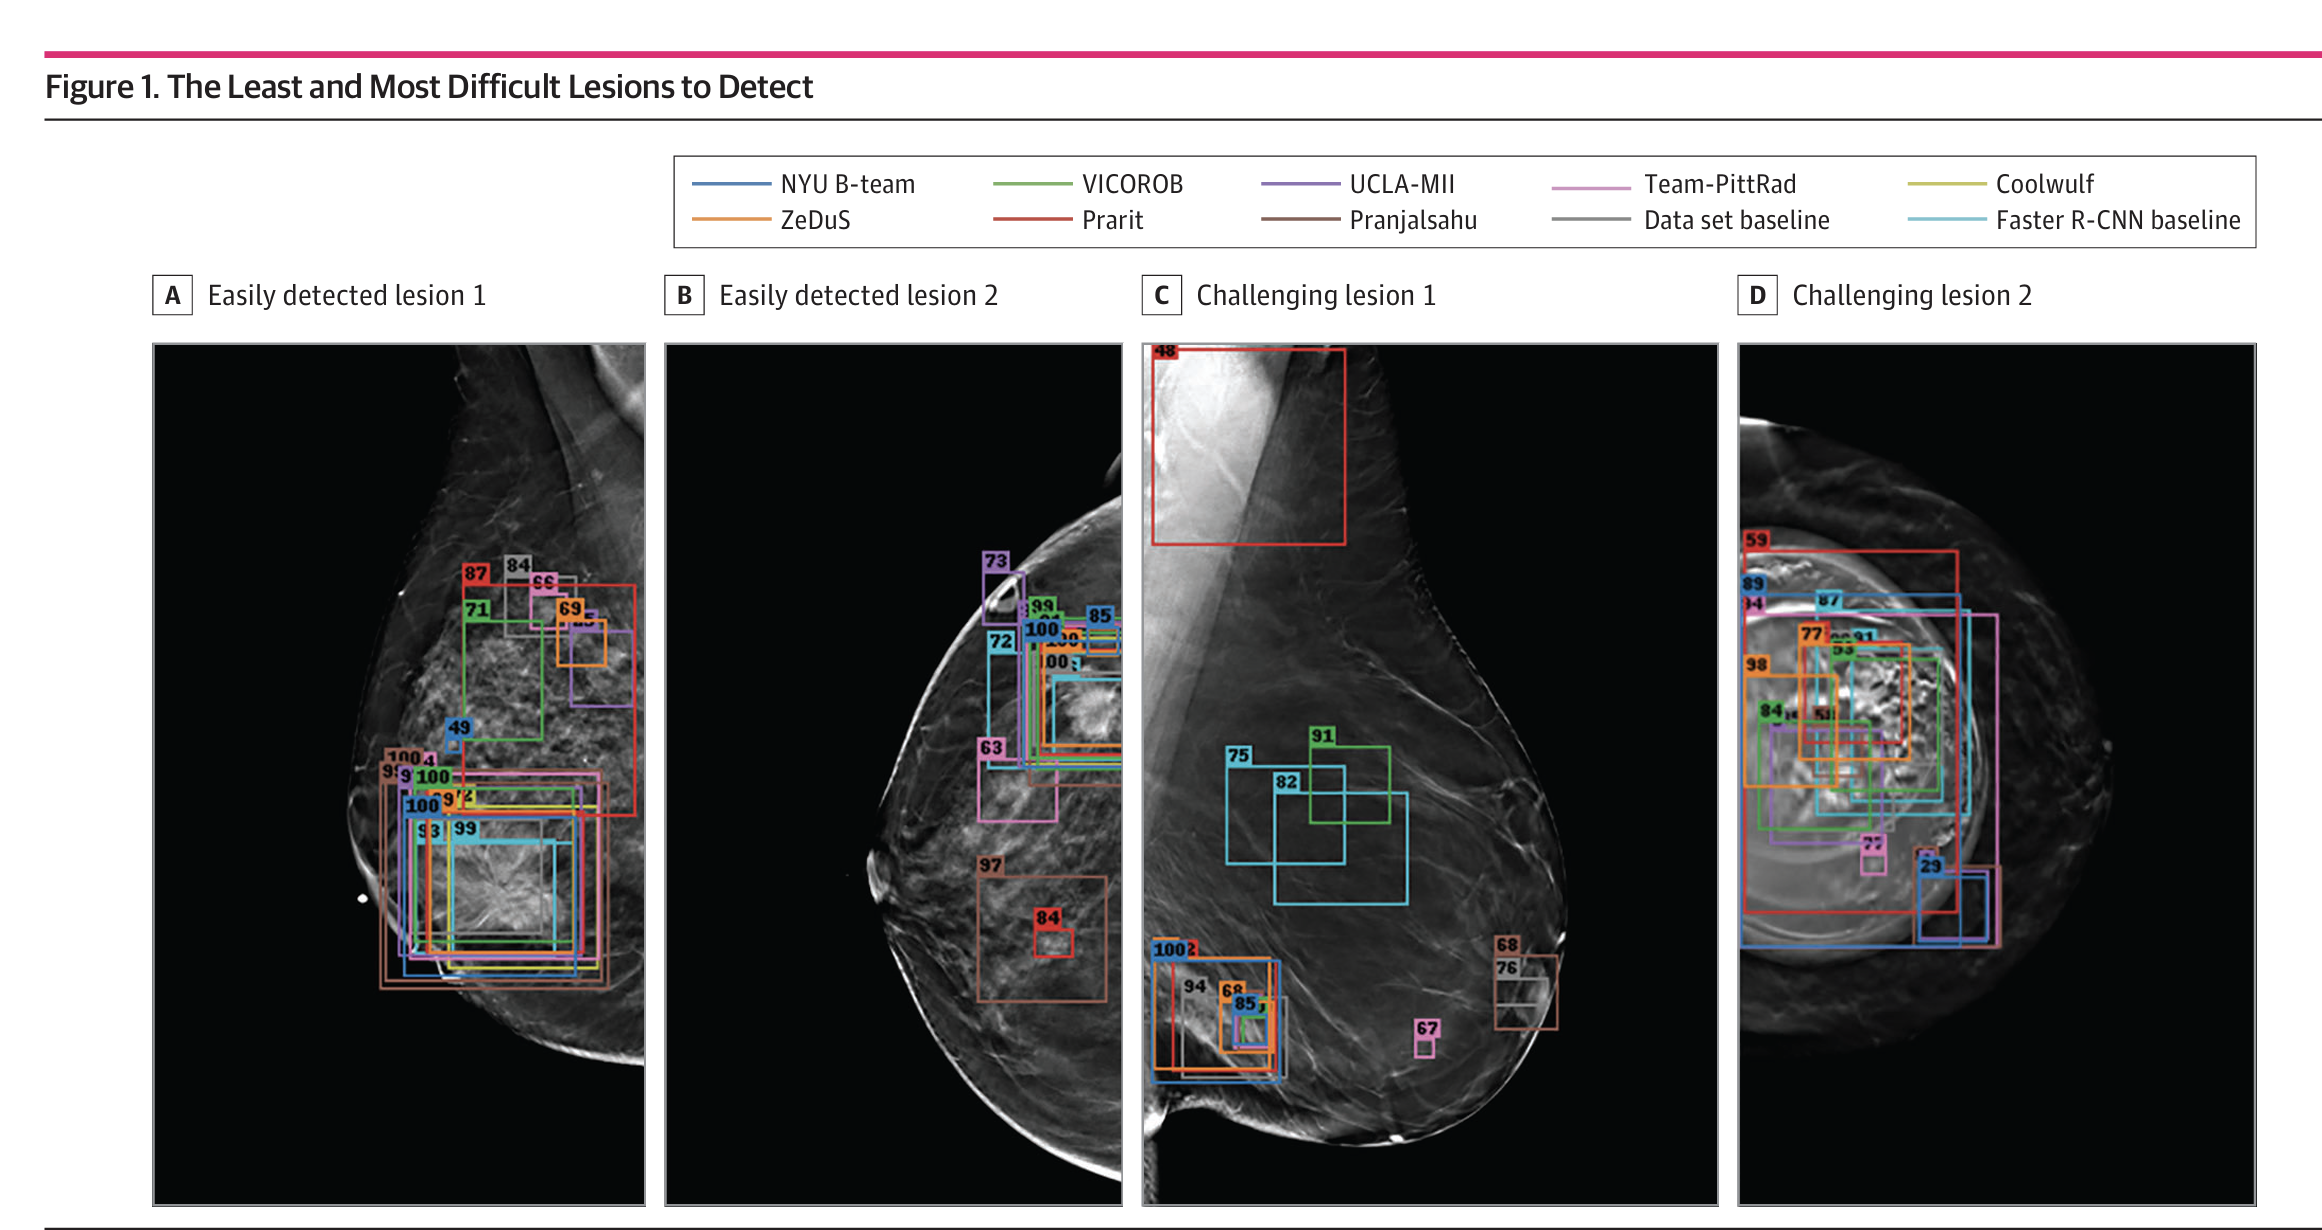Select the VICOROB legend entry text

pos(1132,184)
